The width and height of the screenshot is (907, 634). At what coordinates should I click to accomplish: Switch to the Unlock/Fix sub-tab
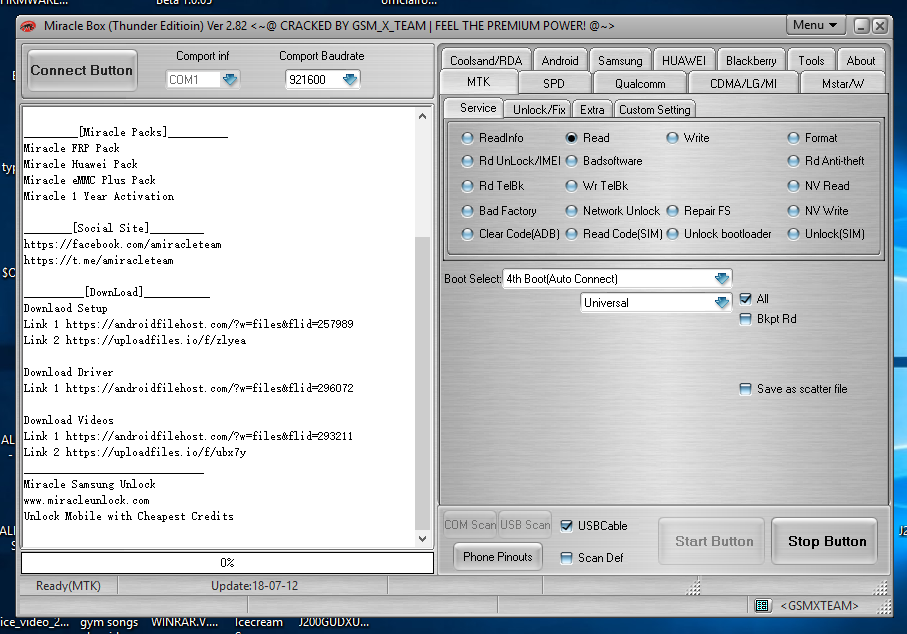539,109
